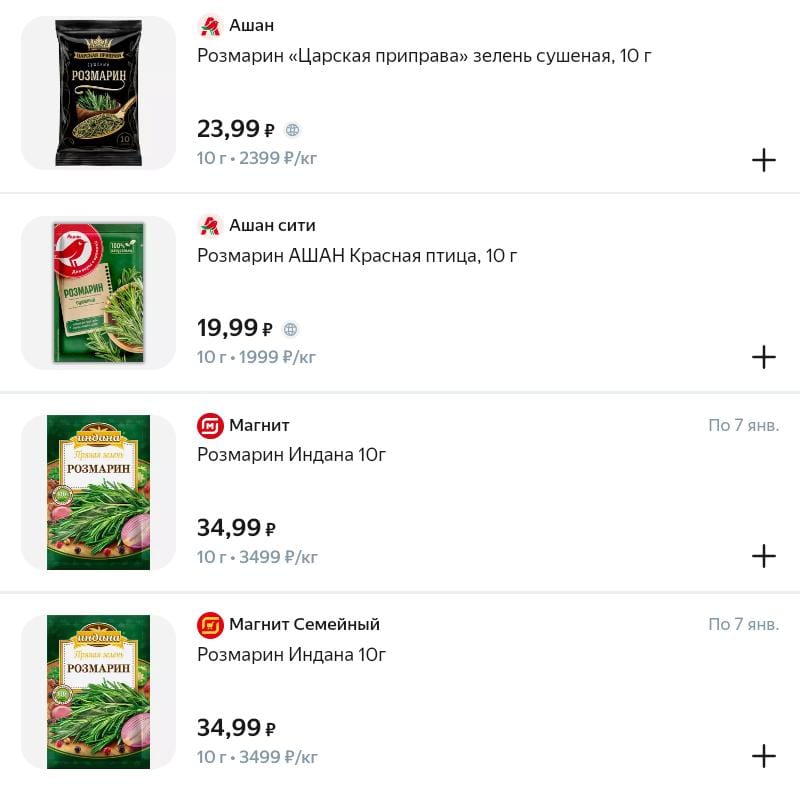Open АШАН Красная птица product image
800x787 pixels.
coord(98,292)
